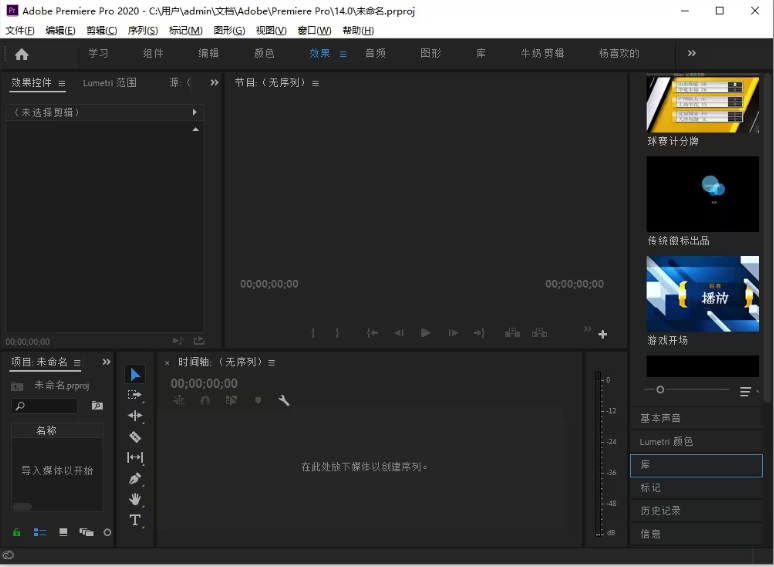The image size is (774, 567).
Task: Switch project panel to icon view
Action: (x=63, y=532)
